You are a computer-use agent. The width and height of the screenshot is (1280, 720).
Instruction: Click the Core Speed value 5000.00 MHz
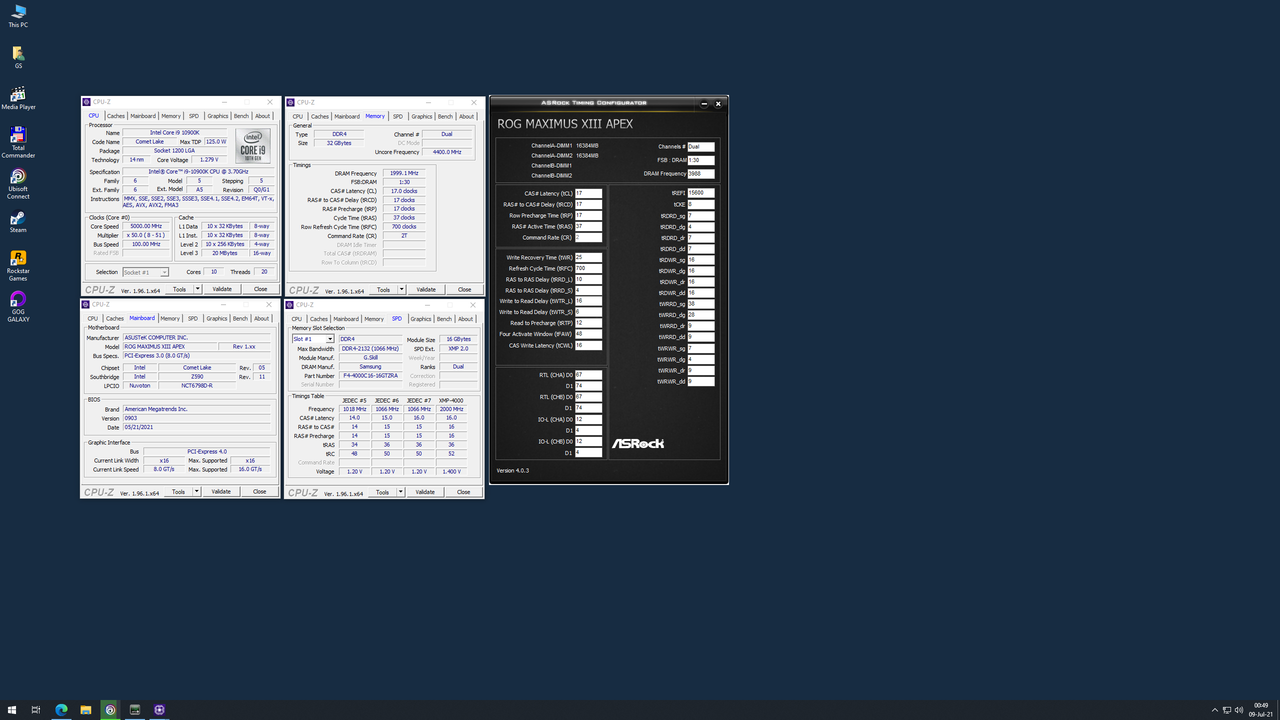tap(146, 227)
